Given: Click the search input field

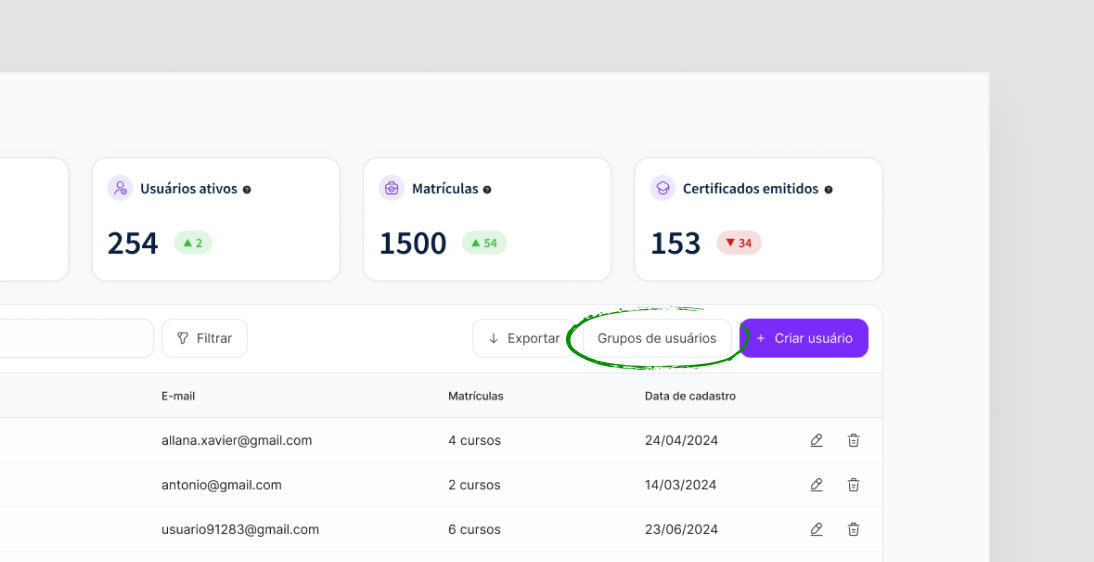Looking at the screenshot, I should coord(77,339).
